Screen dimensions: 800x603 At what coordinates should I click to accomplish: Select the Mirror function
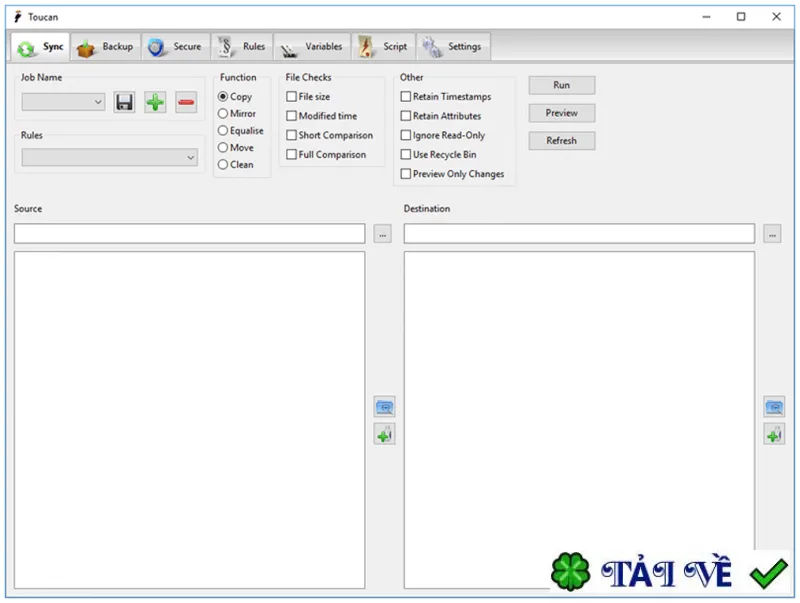click(x=237, y=113)
